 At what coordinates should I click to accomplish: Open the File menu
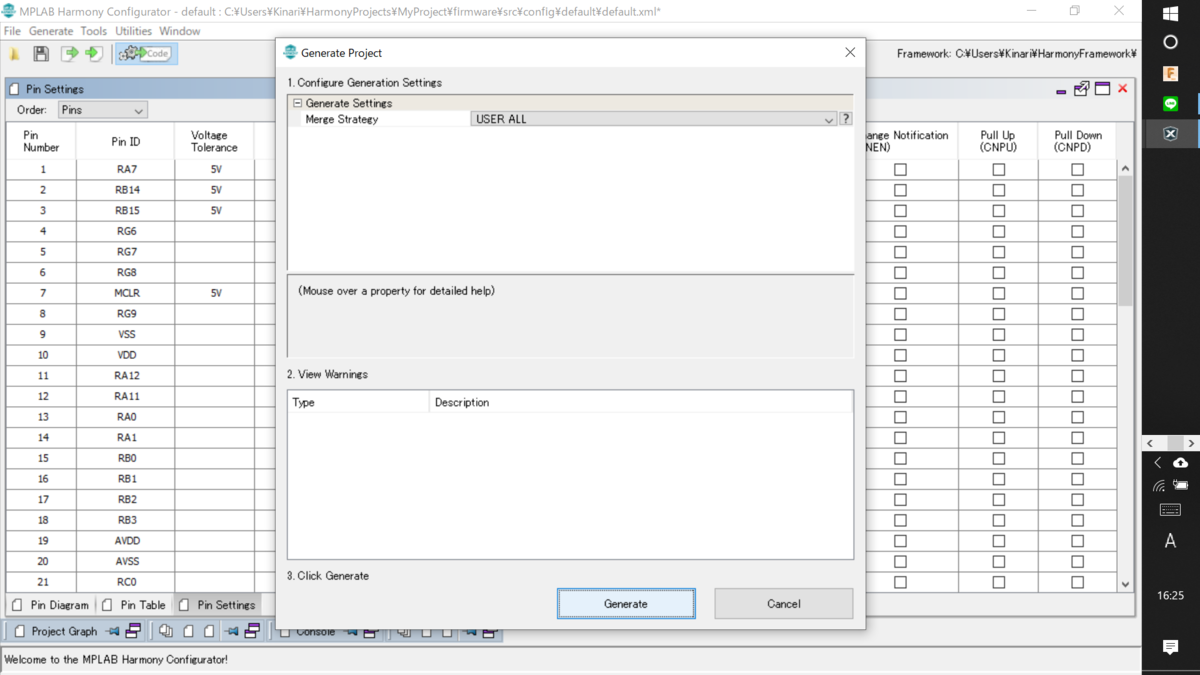12,31
